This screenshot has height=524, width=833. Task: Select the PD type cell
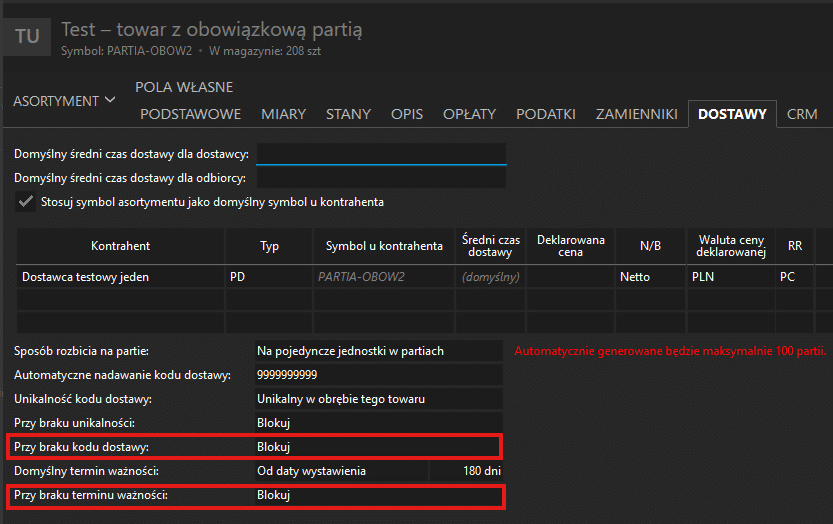click(269, 277)
